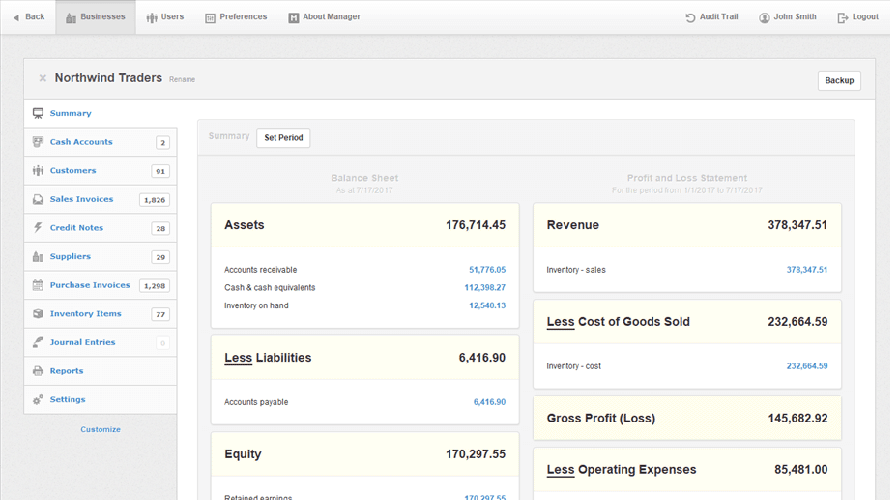Click the Credit Notes lightning icon
This screenshot has height=500, width=890.
click(38, 228)
